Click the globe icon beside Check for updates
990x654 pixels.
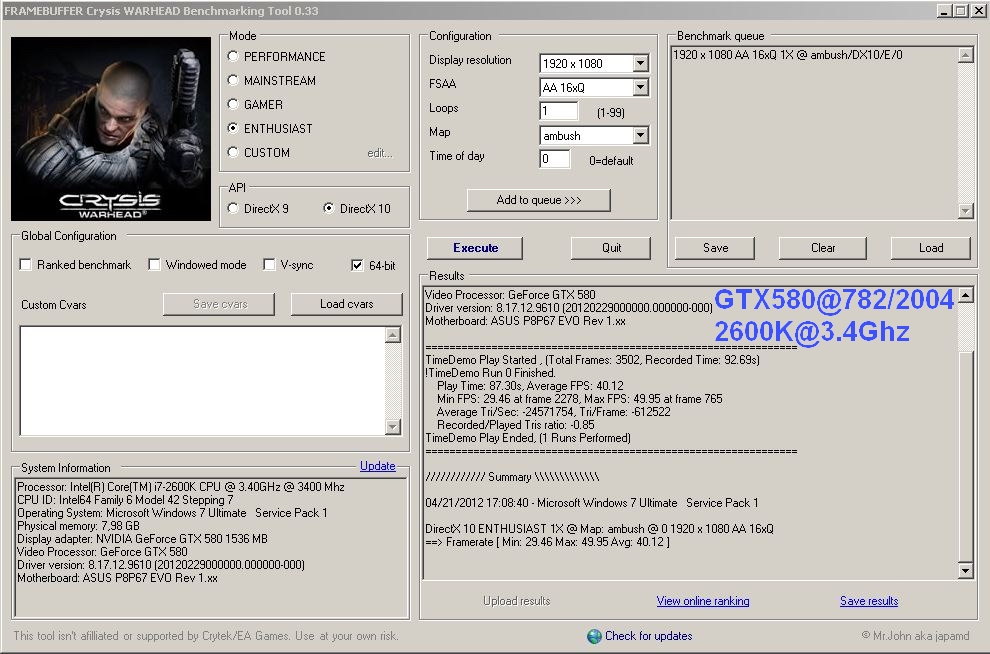[594, 636]
